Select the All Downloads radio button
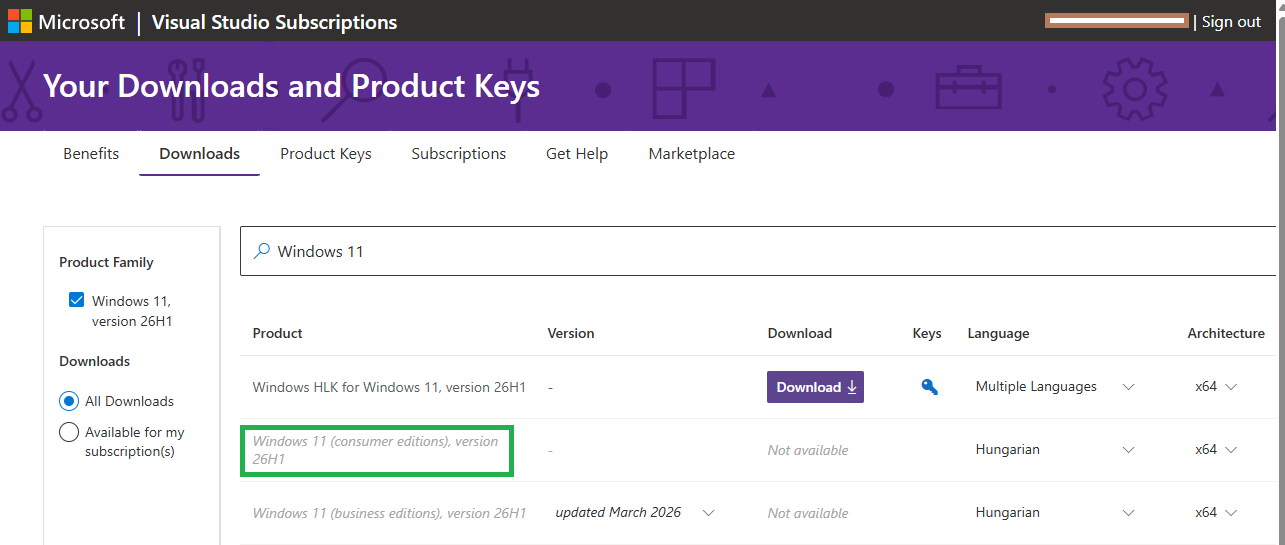This screenshot has height=545, width=1285. [69, 401]
